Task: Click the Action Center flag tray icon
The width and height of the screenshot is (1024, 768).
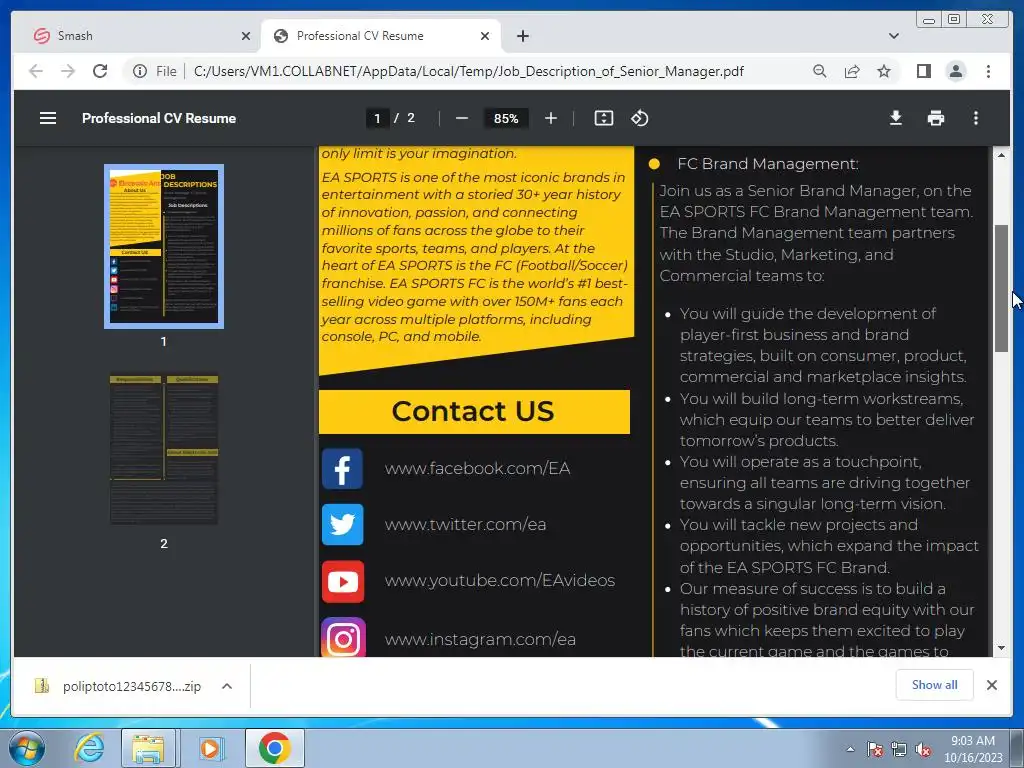Action: point(875,750)
